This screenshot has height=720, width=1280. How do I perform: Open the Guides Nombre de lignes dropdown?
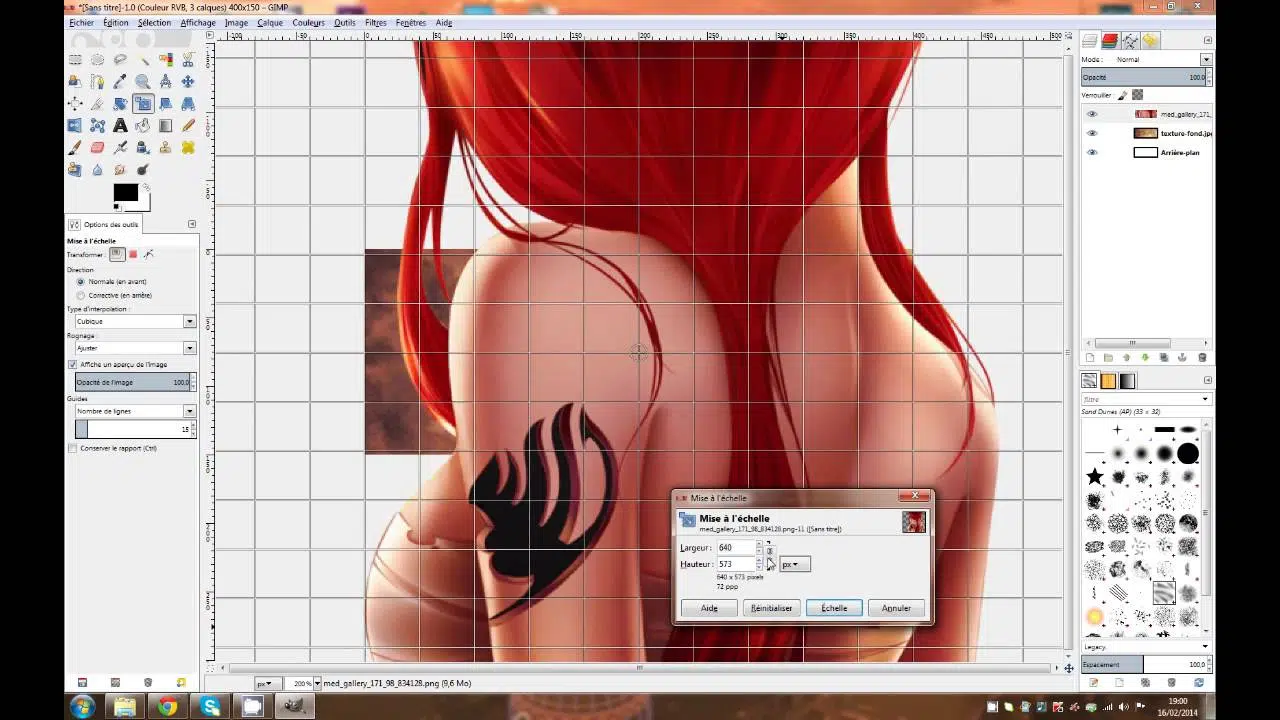[x=135, y=411]
